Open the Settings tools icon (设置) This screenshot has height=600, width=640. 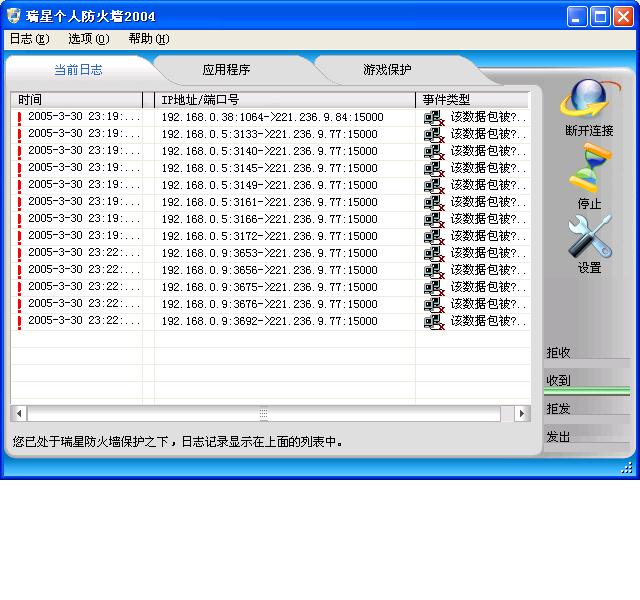[x=589, y=237]
